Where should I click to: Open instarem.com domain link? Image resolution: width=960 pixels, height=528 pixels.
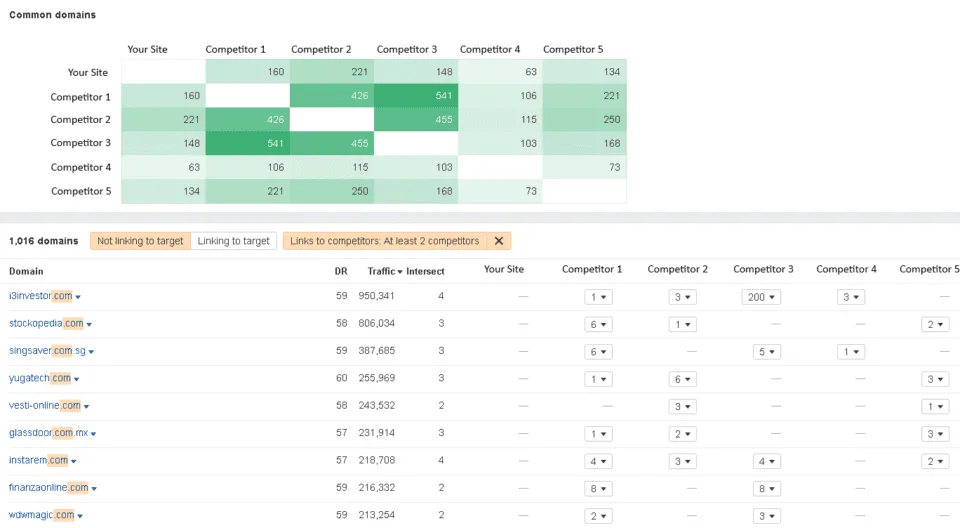tap(39, 460)
